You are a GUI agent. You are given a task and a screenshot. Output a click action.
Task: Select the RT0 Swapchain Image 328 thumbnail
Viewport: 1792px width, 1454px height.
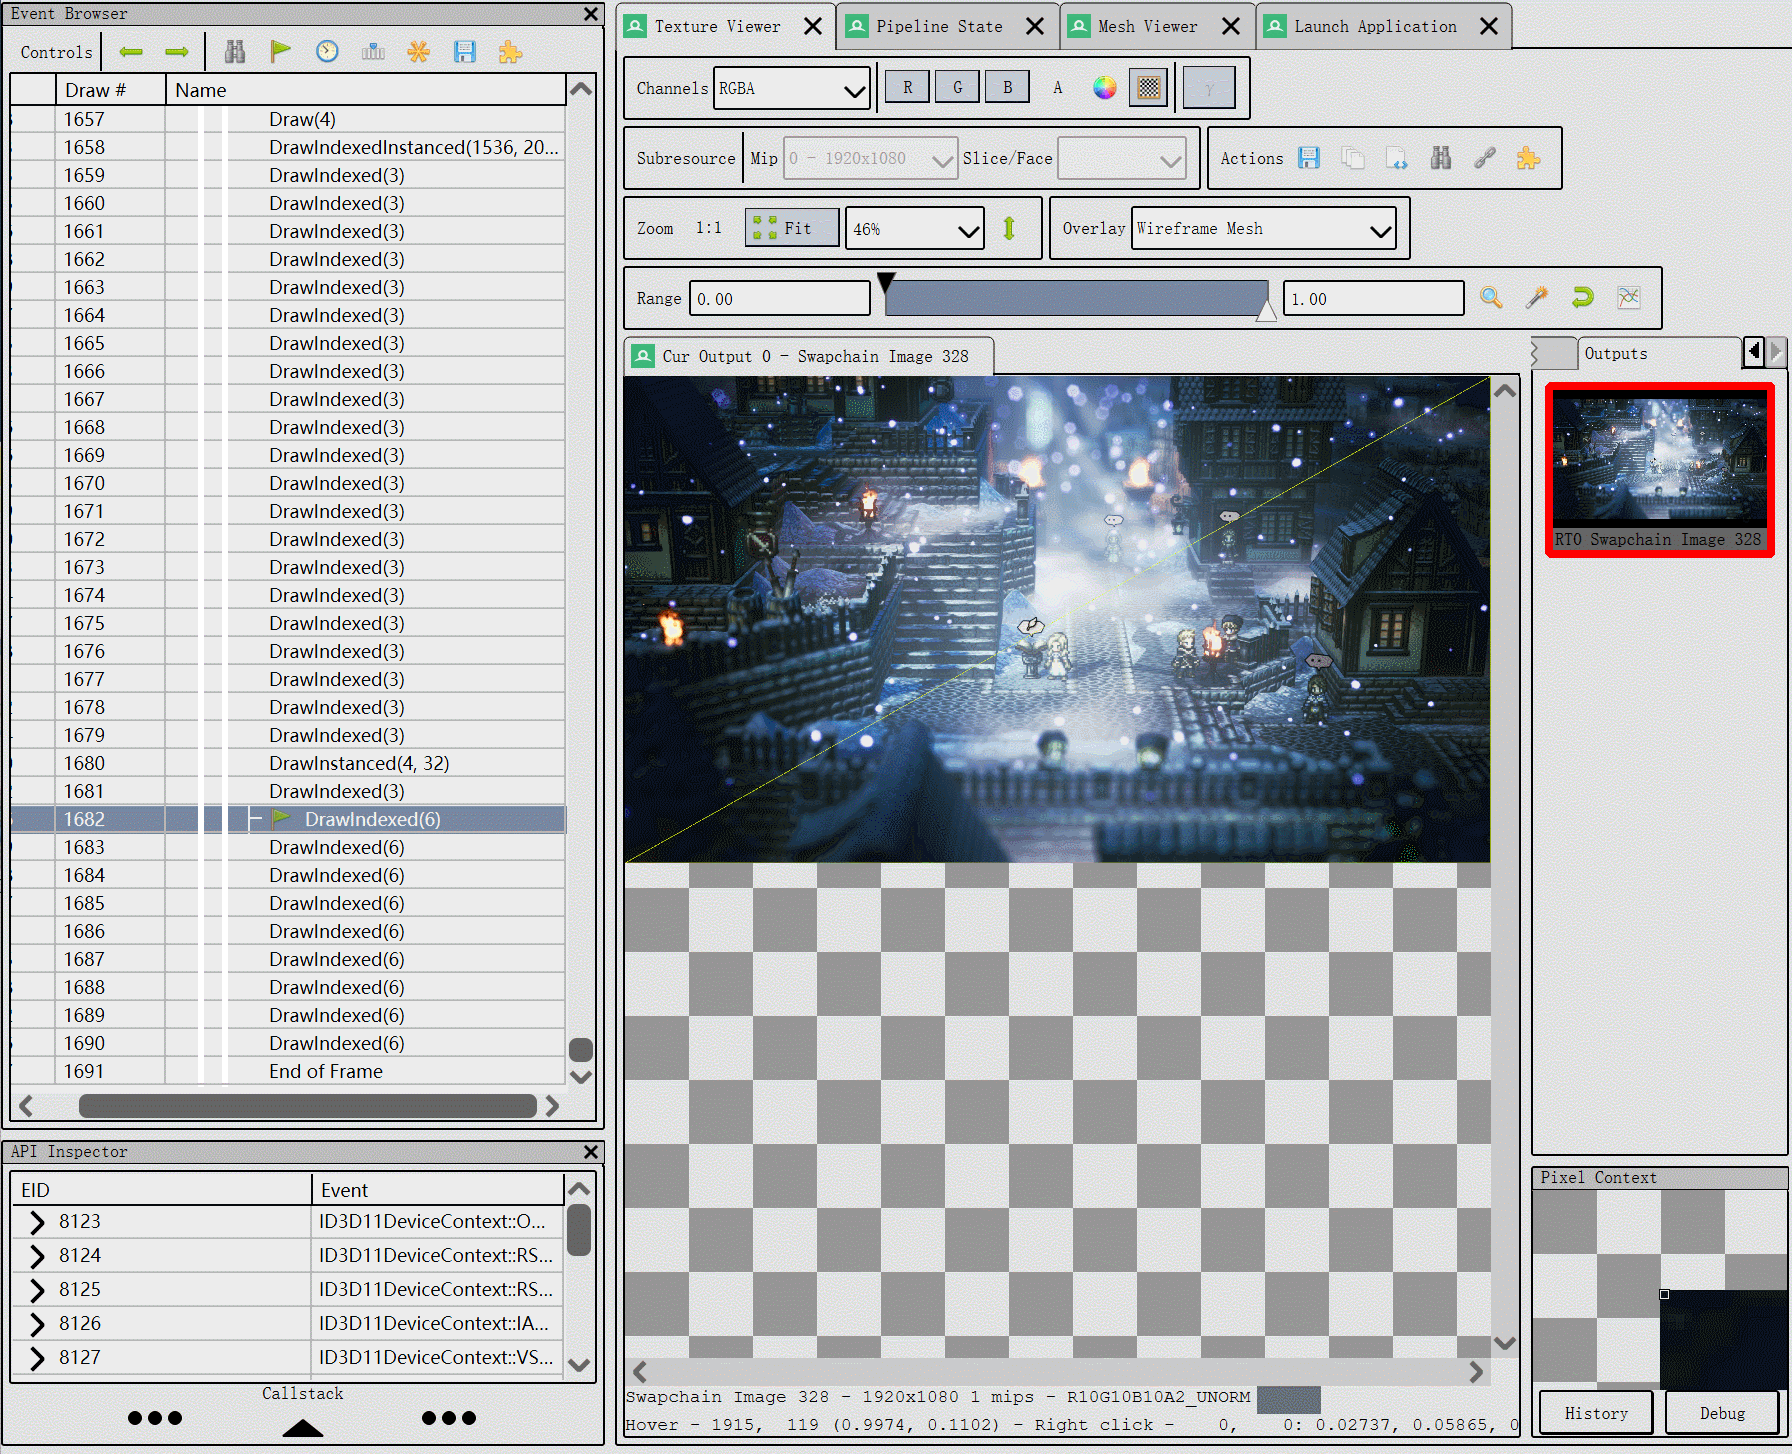1660,470
